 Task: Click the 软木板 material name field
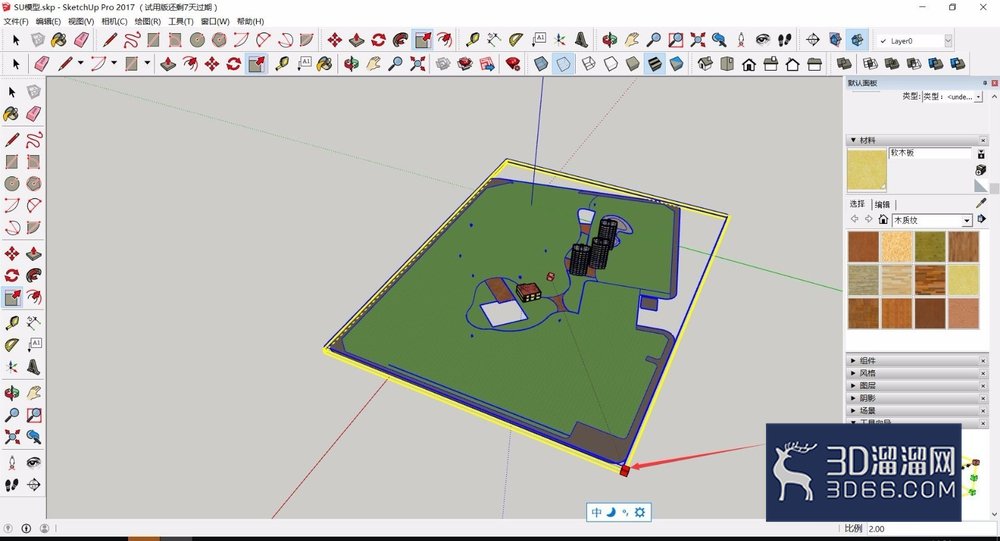tap(930, 153)
